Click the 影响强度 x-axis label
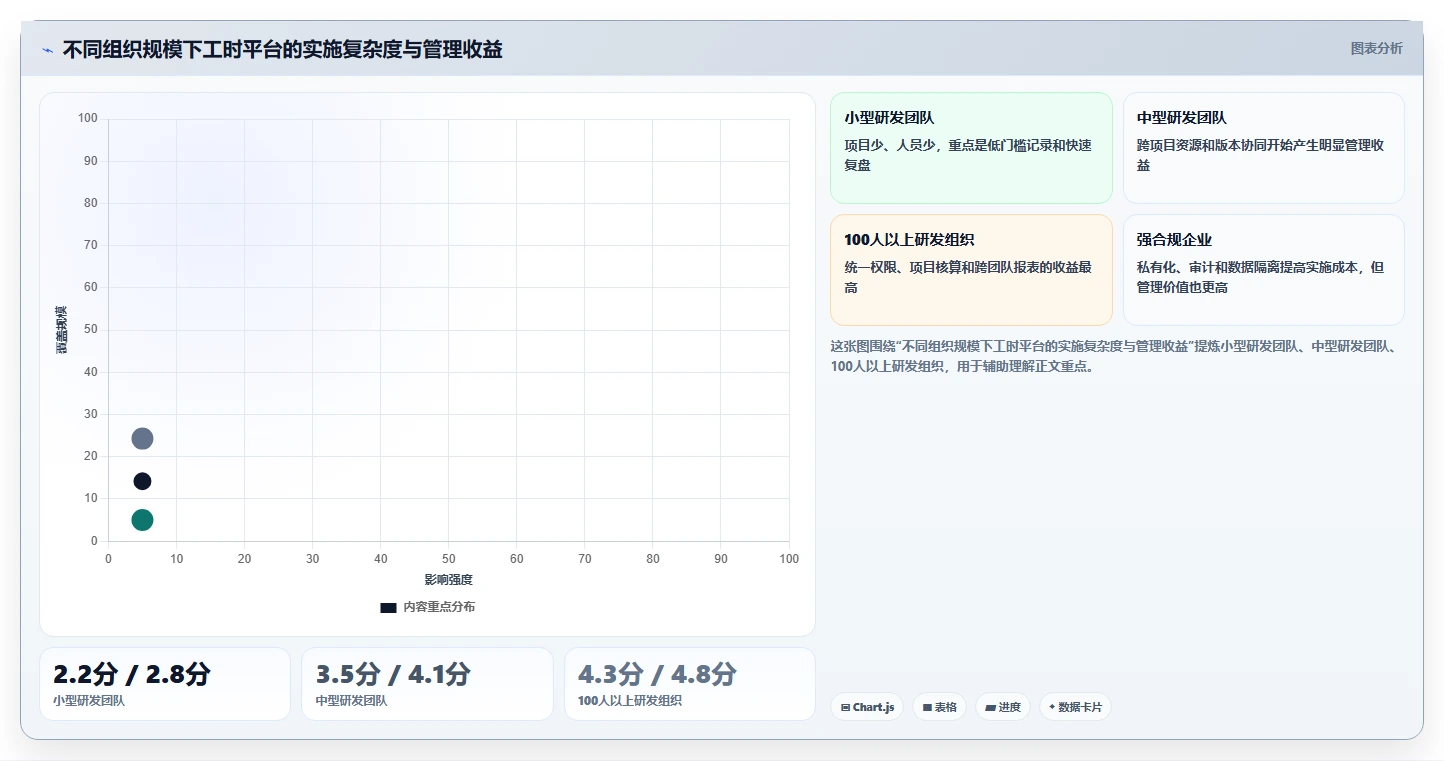This screenshot has height=761, width=1444. tap(448, 579)
